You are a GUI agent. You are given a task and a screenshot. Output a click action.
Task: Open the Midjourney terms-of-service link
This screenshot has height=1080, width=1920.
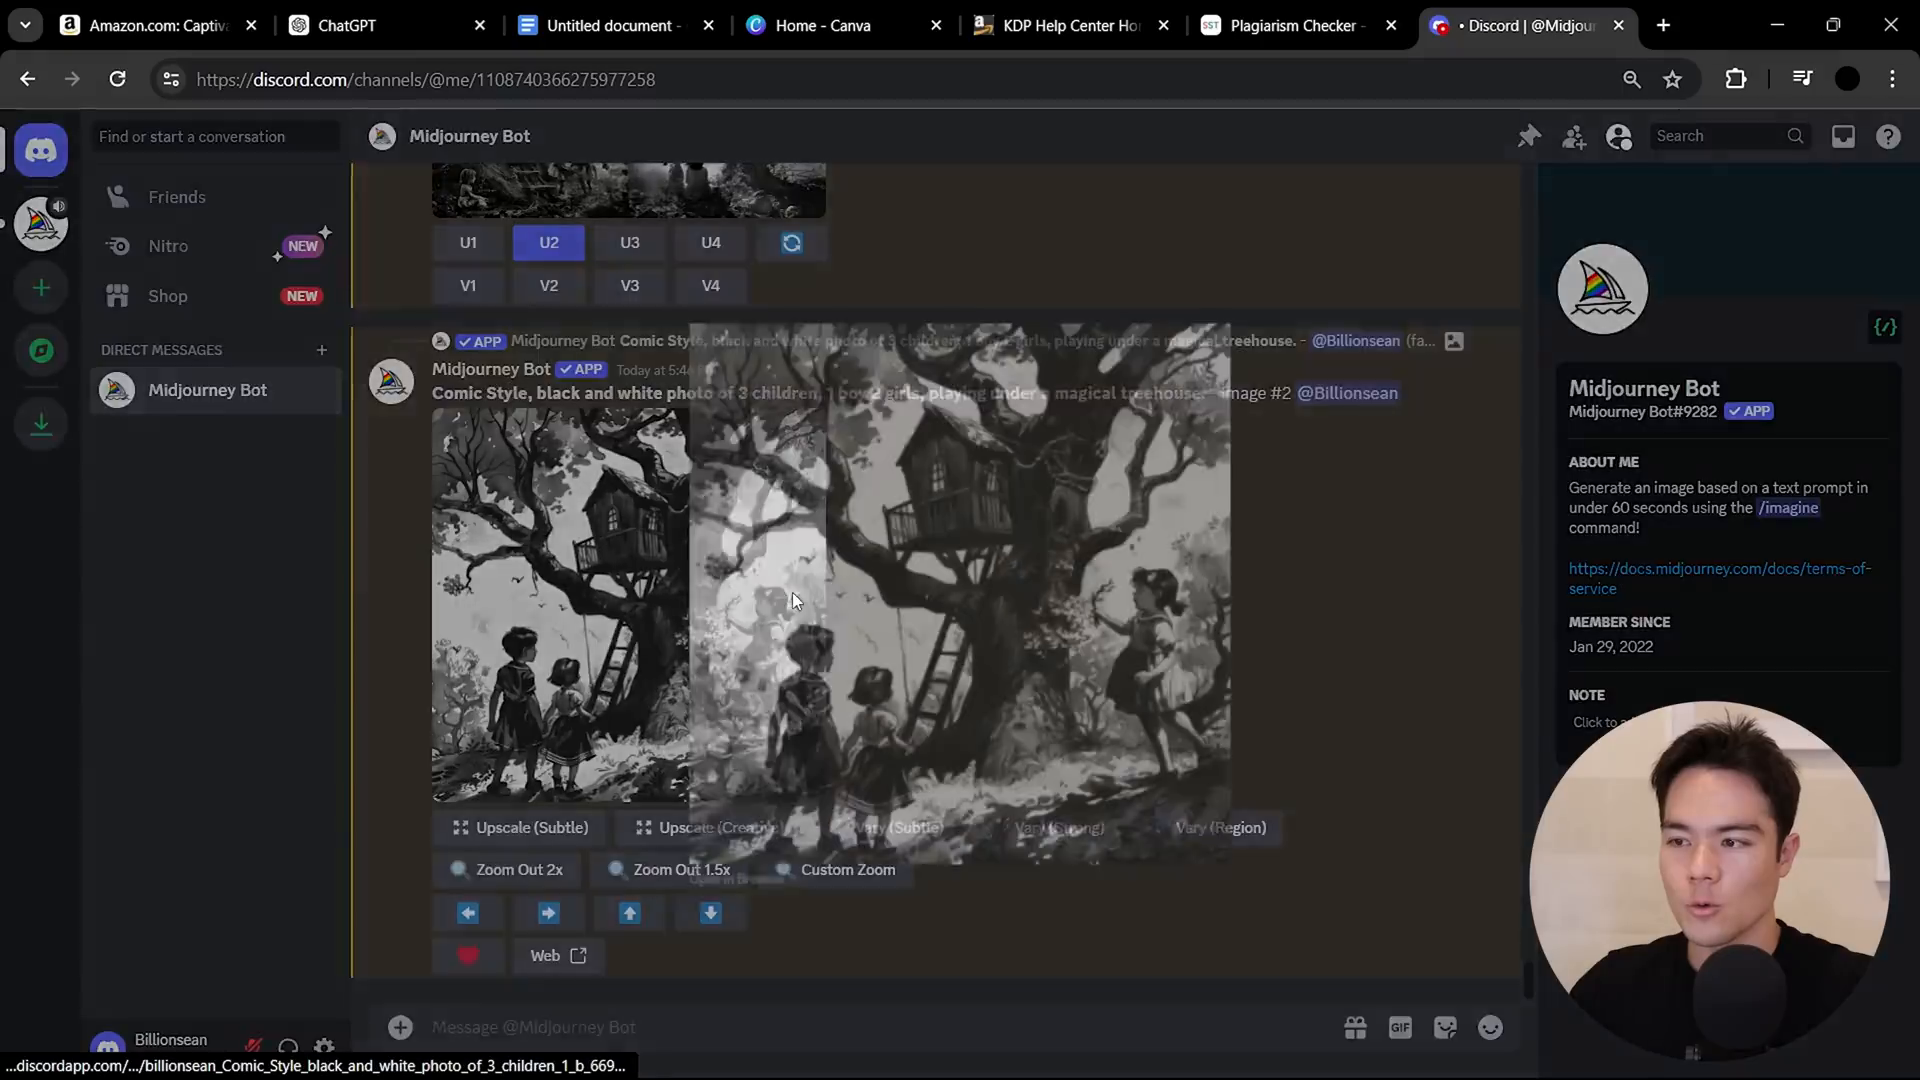[1719, 578]
